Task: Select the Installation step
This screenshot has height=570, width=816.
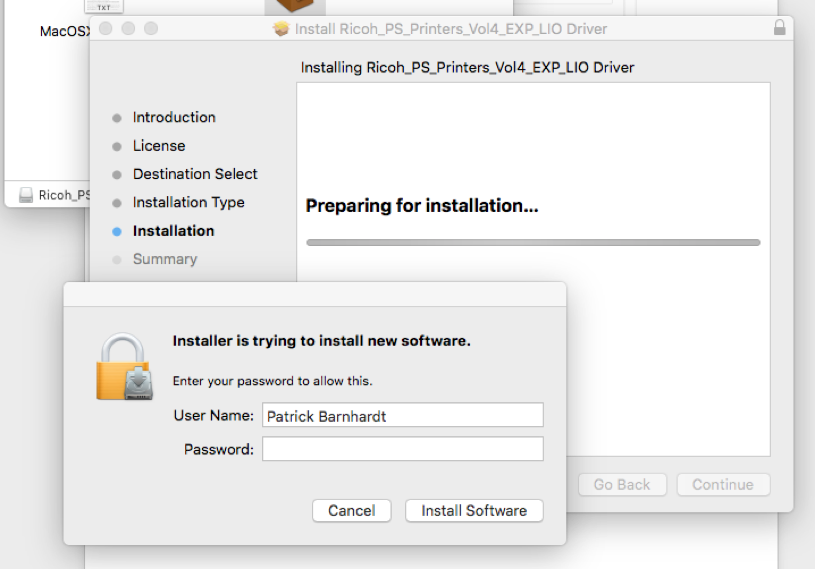Action: pos(173,231)
